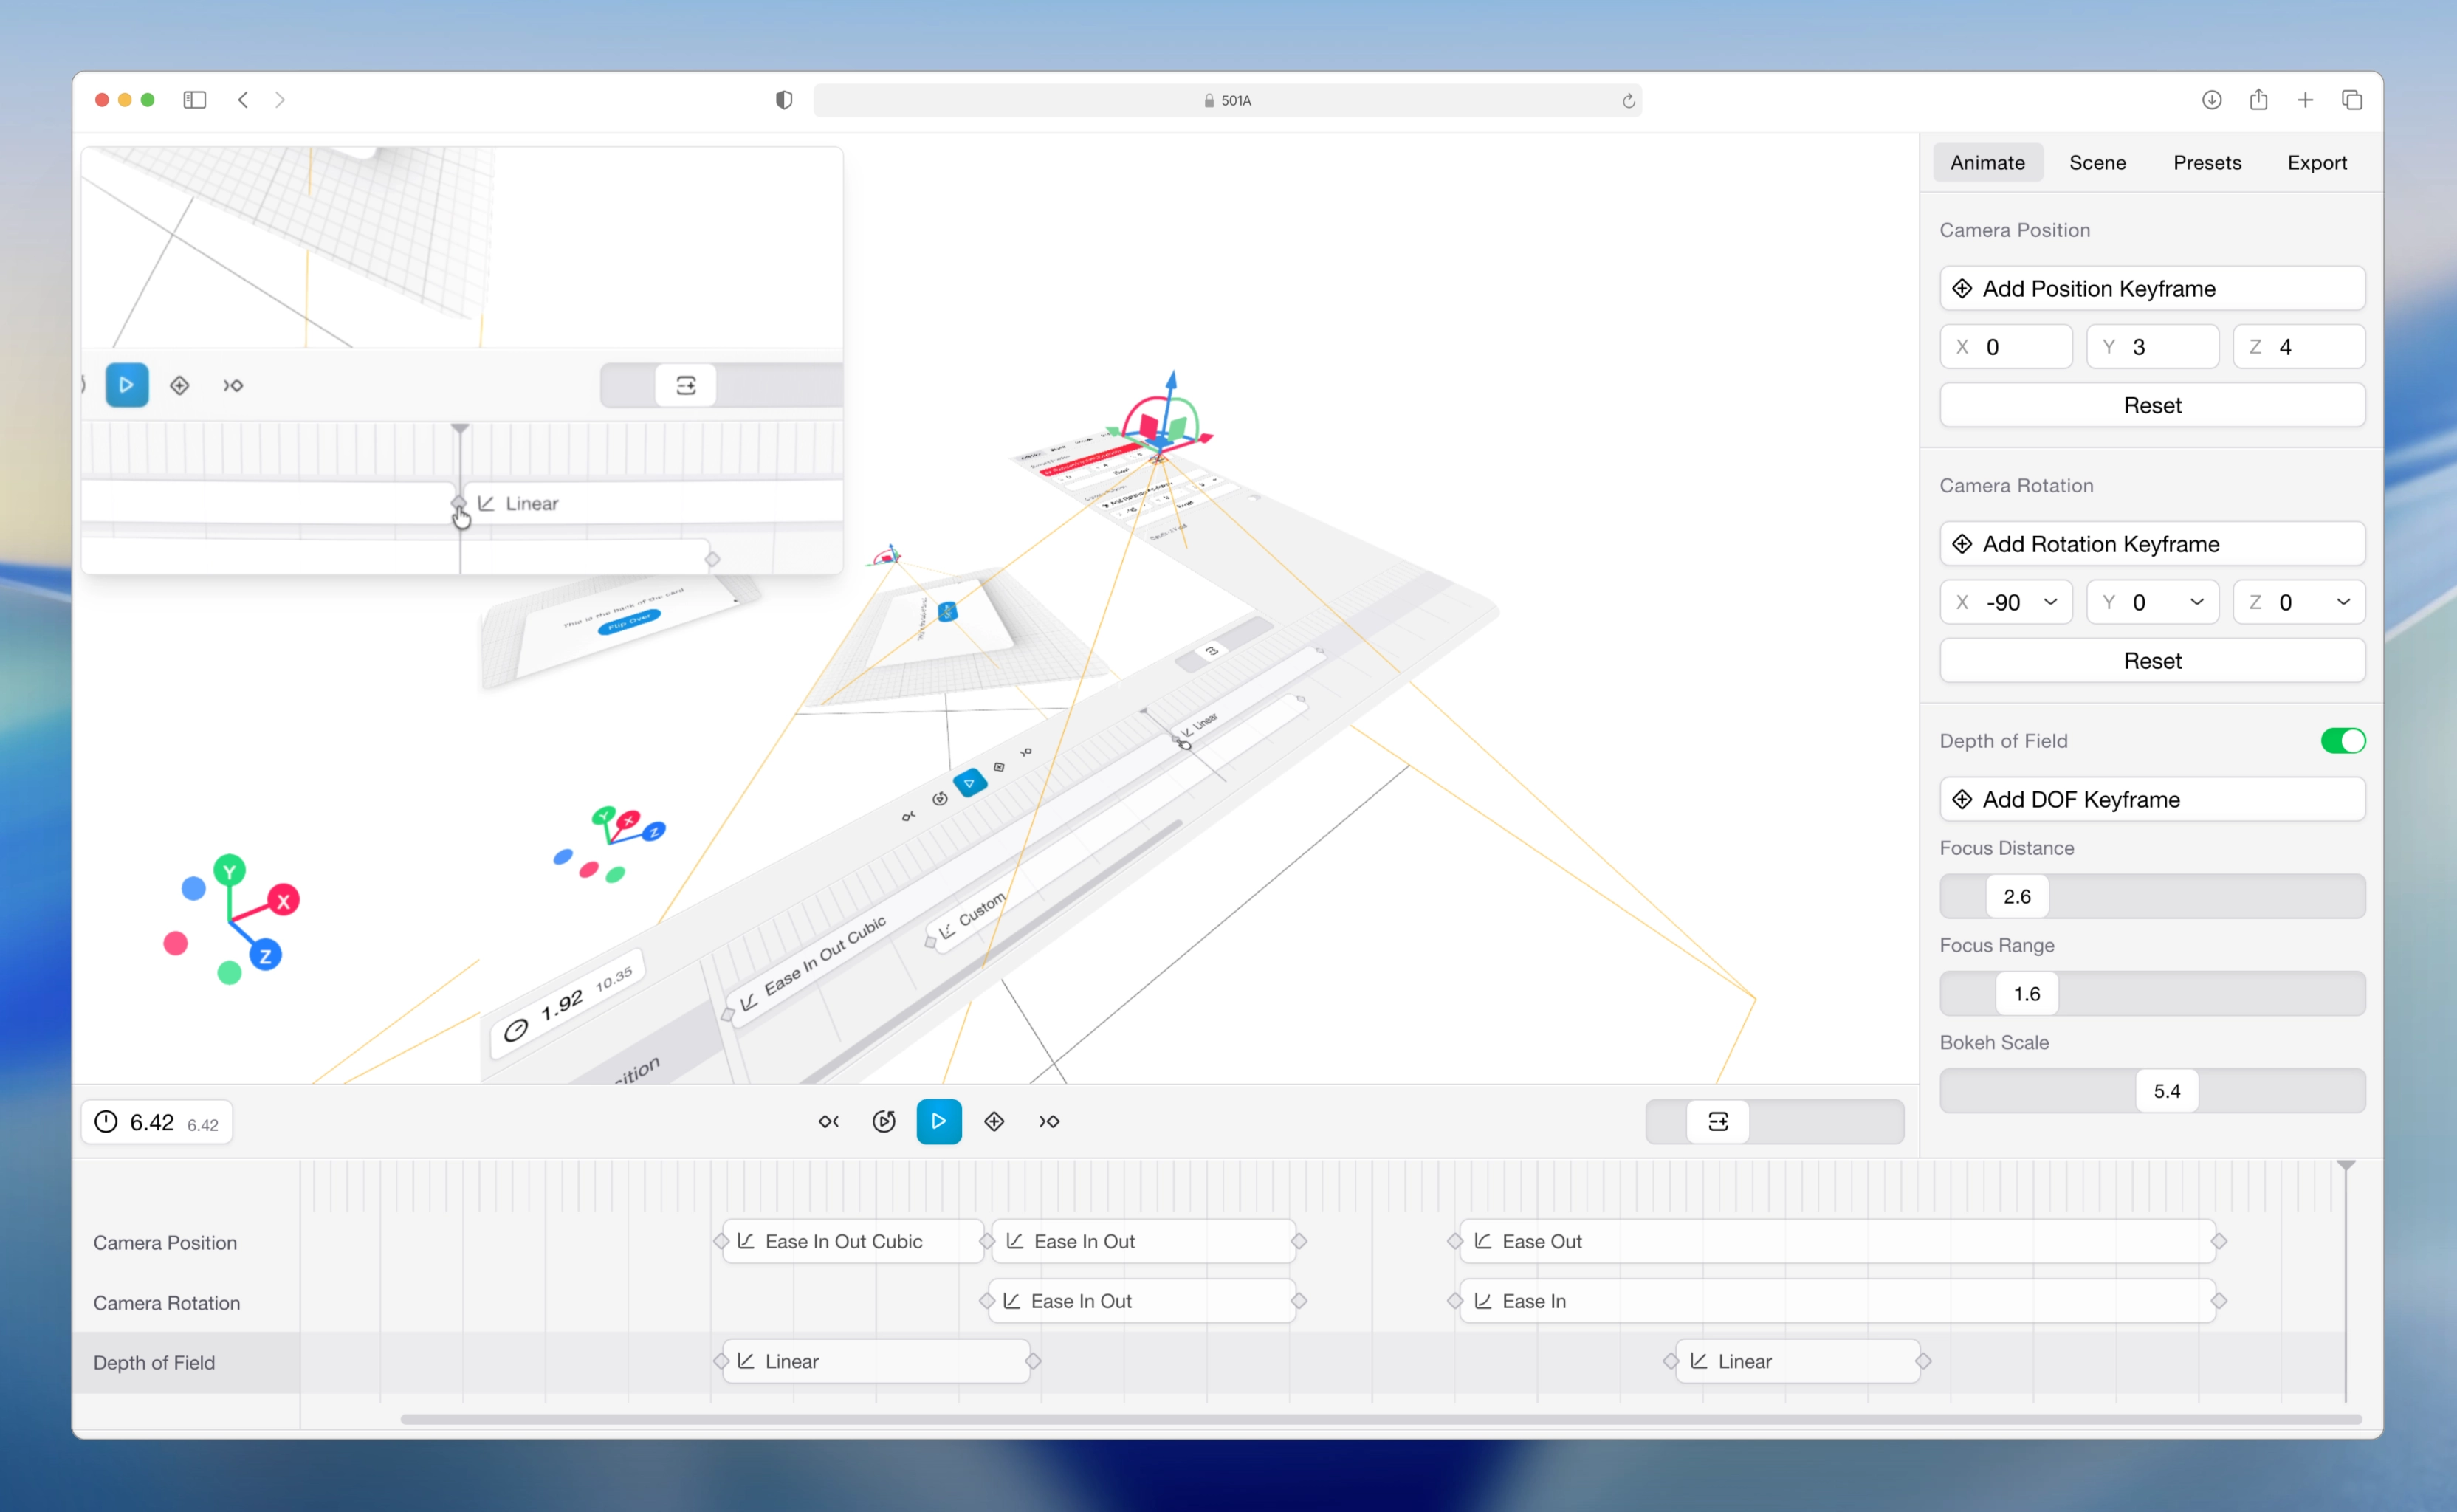Add a Rotation Keyframe
2457x1512 pixels.
(x=2152, y=544)
